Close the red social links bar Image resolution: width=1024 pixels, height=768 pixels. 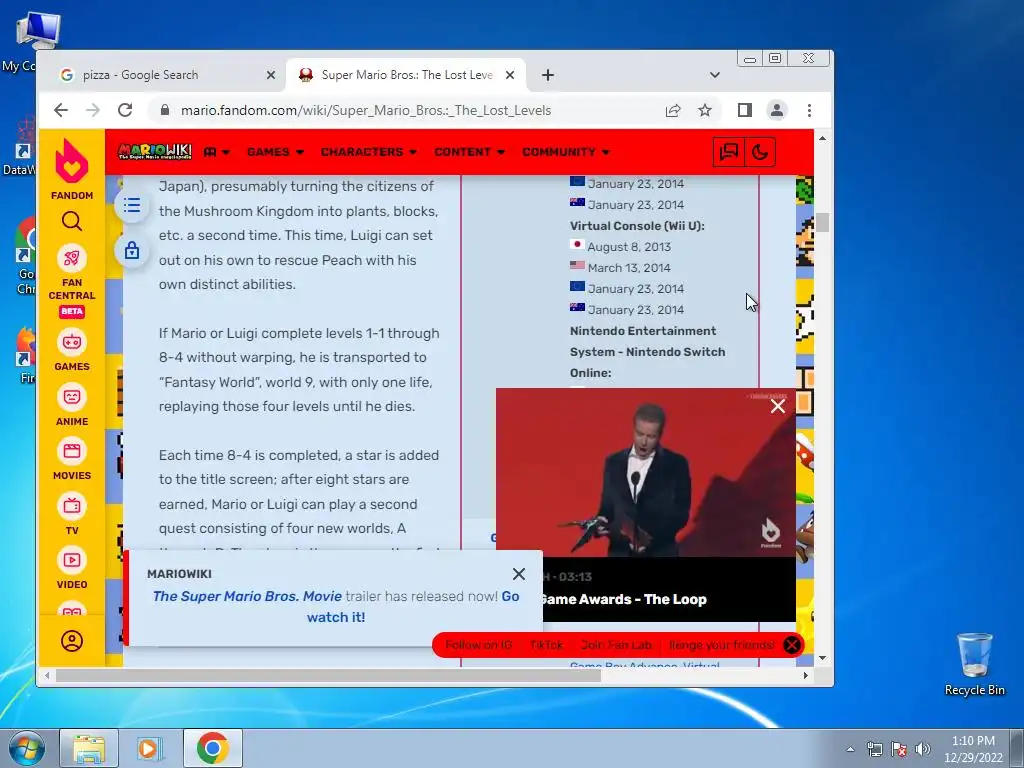coord(792,645)
